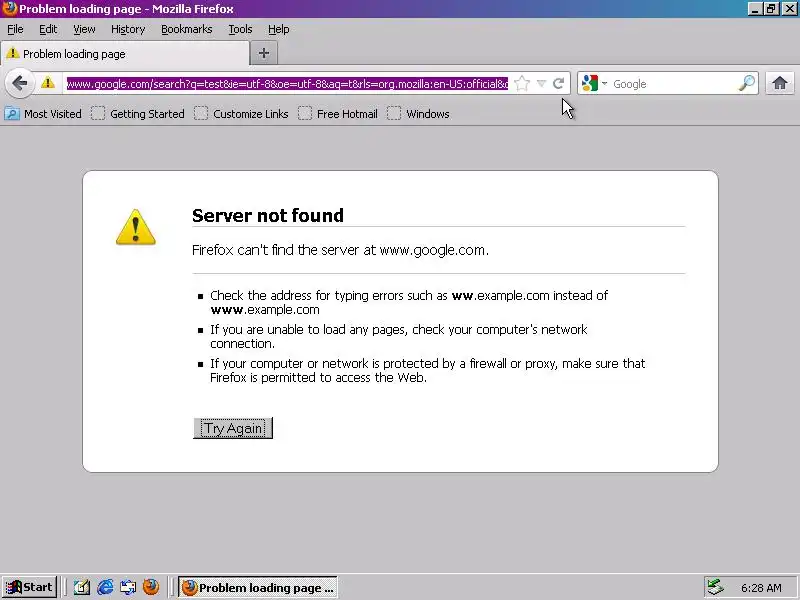Minimize the Firefox window
This screenshot has width=800, height=600.
755,9
